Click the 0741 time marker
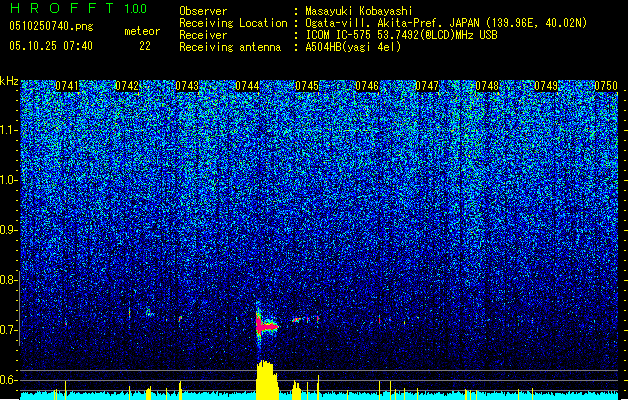The width and height of the screenshot is (629, 400). click(67, 86)
